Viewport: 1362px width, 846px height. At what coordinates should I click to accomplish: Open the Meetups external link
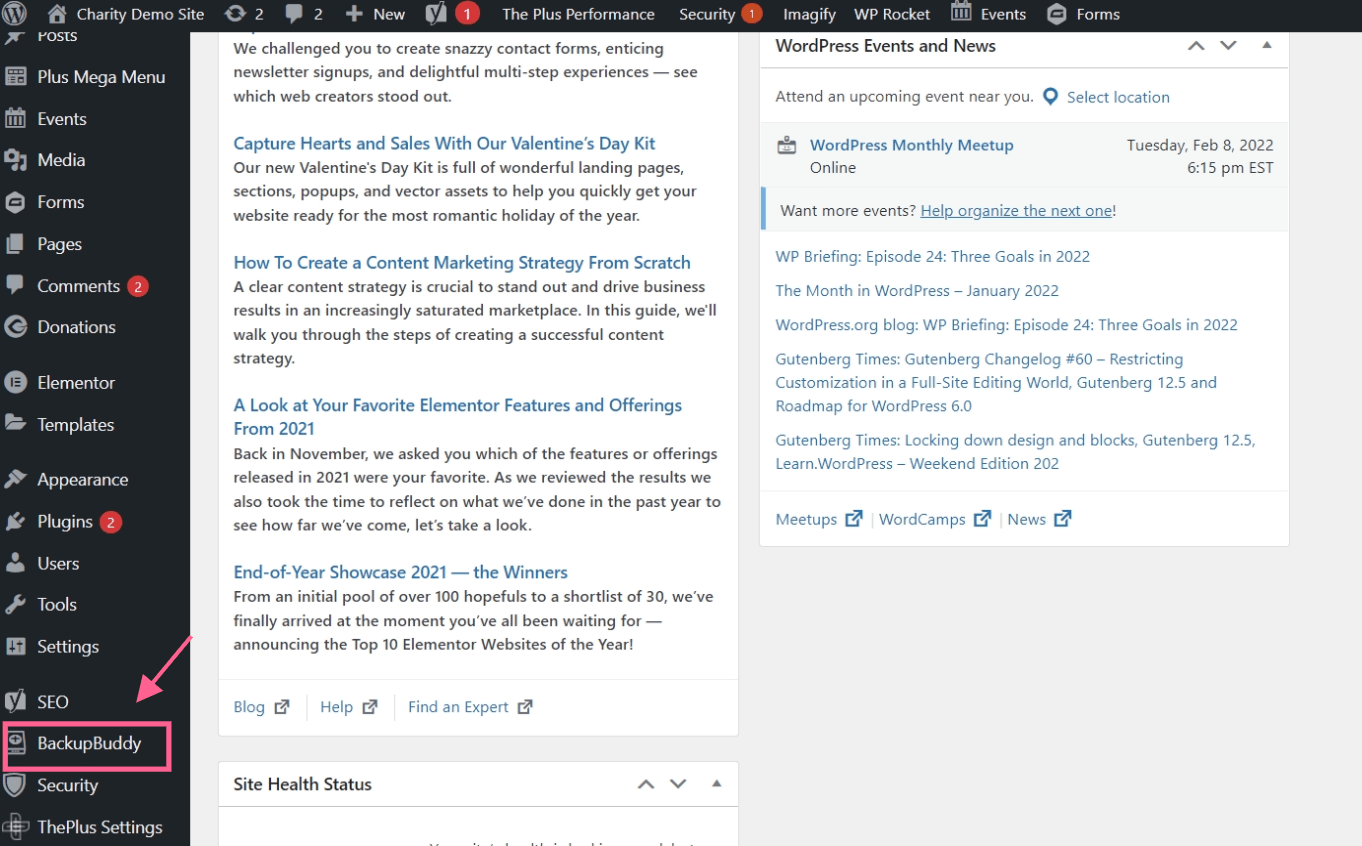coord(807,519)
